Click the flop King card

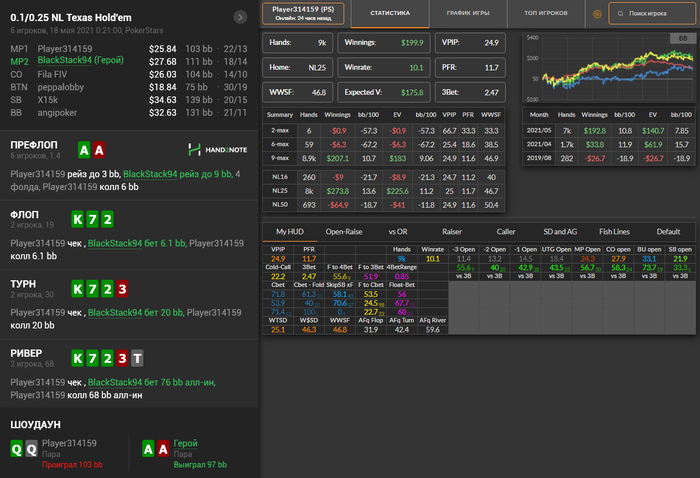pos(78,219)
